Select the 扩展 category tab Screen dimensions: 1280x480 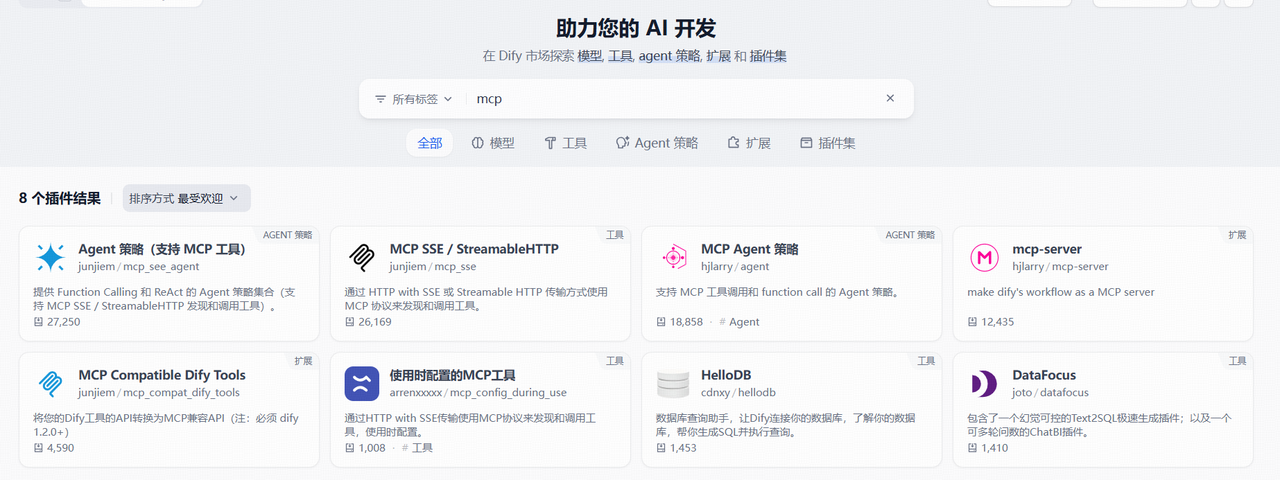click(750, 143)
